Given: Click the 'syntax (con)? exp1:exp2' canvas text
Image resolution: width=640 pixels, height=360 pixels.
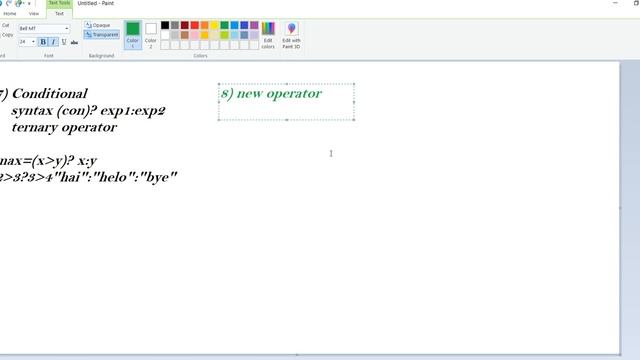Looking at the screenshot, I should 88,111.
